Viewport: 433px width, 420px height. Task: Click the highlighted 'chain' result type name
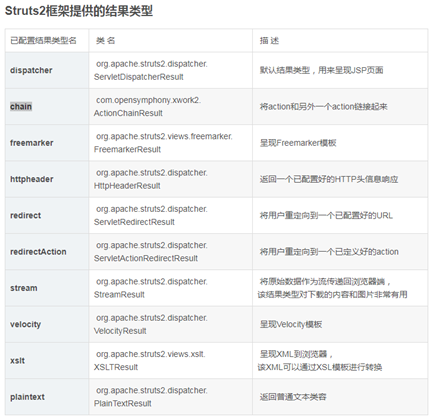click(x=21, y=107)
